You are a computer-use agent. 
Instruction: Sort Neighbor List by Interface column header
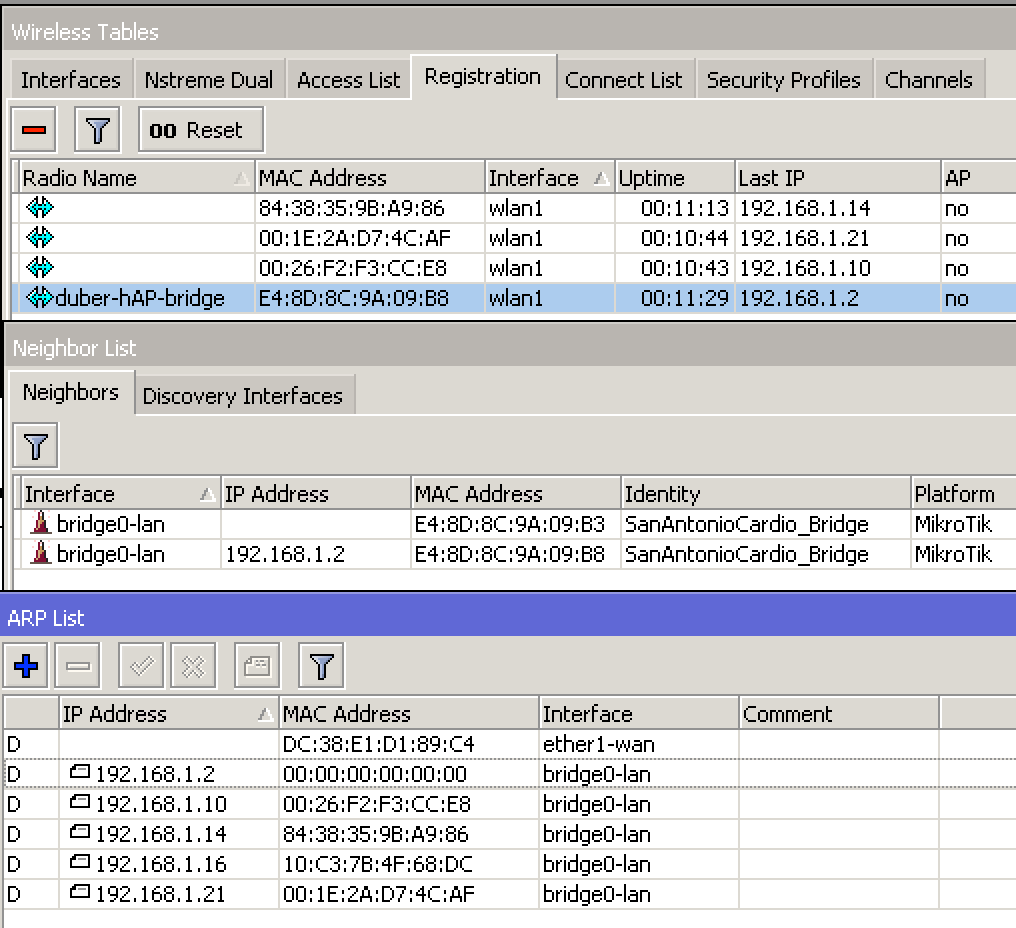pyautogui.click(x=121, y=494)
